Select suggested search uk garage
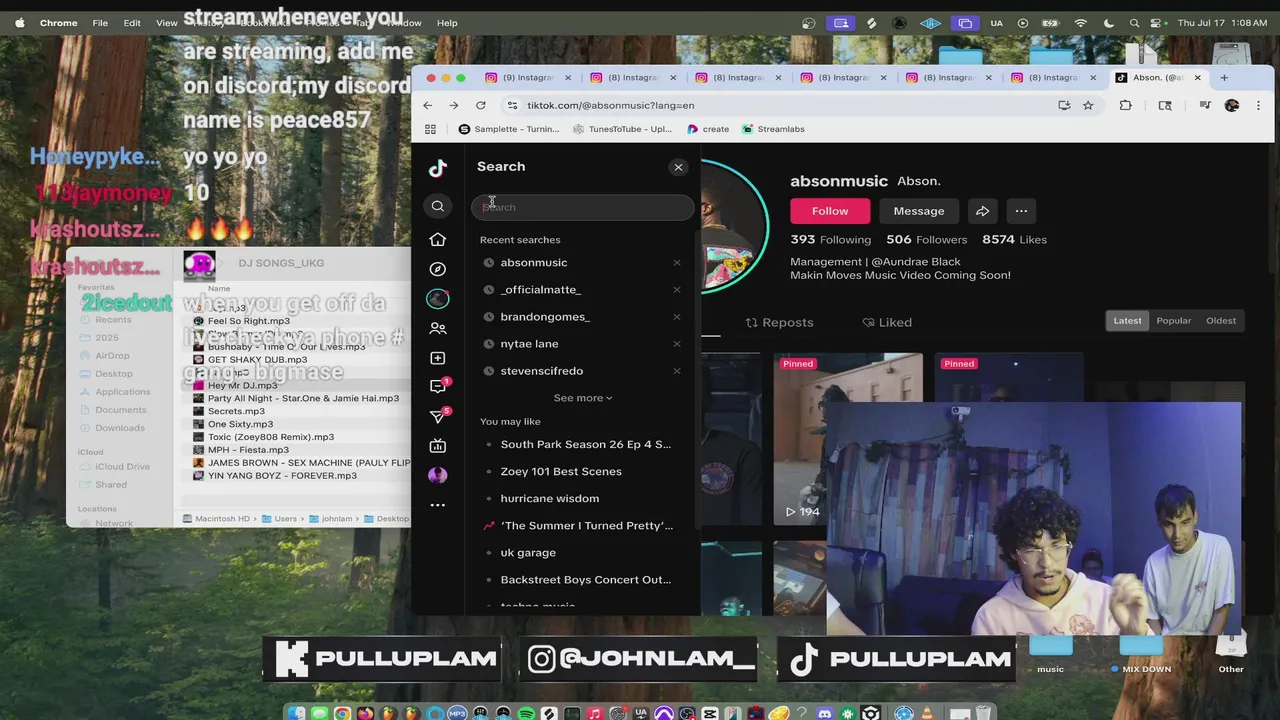 [x=528, y=553]
